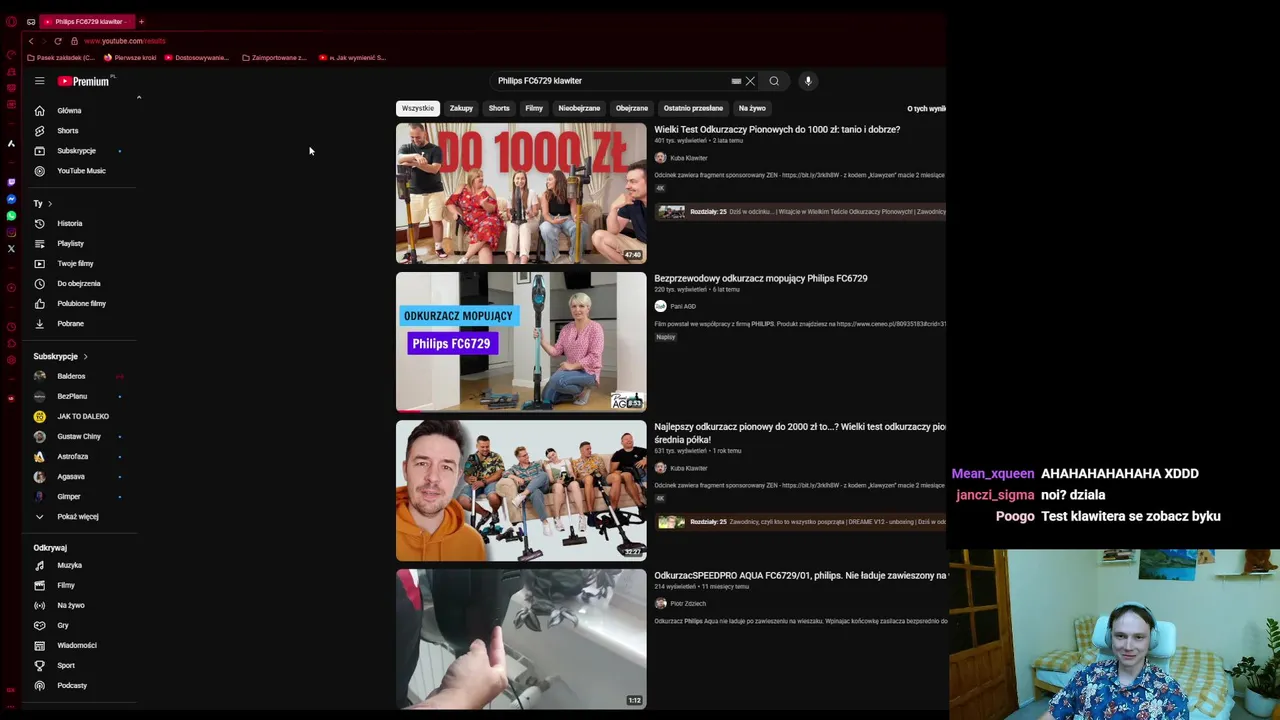
Task: Open Messenger in the browser sidebar
Action: tap(11, 199)
